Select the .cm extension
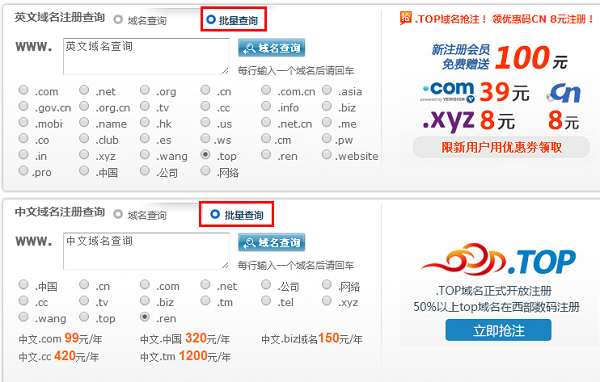The height and width of the screenshot is (382, 600). [x=266, y=138]
